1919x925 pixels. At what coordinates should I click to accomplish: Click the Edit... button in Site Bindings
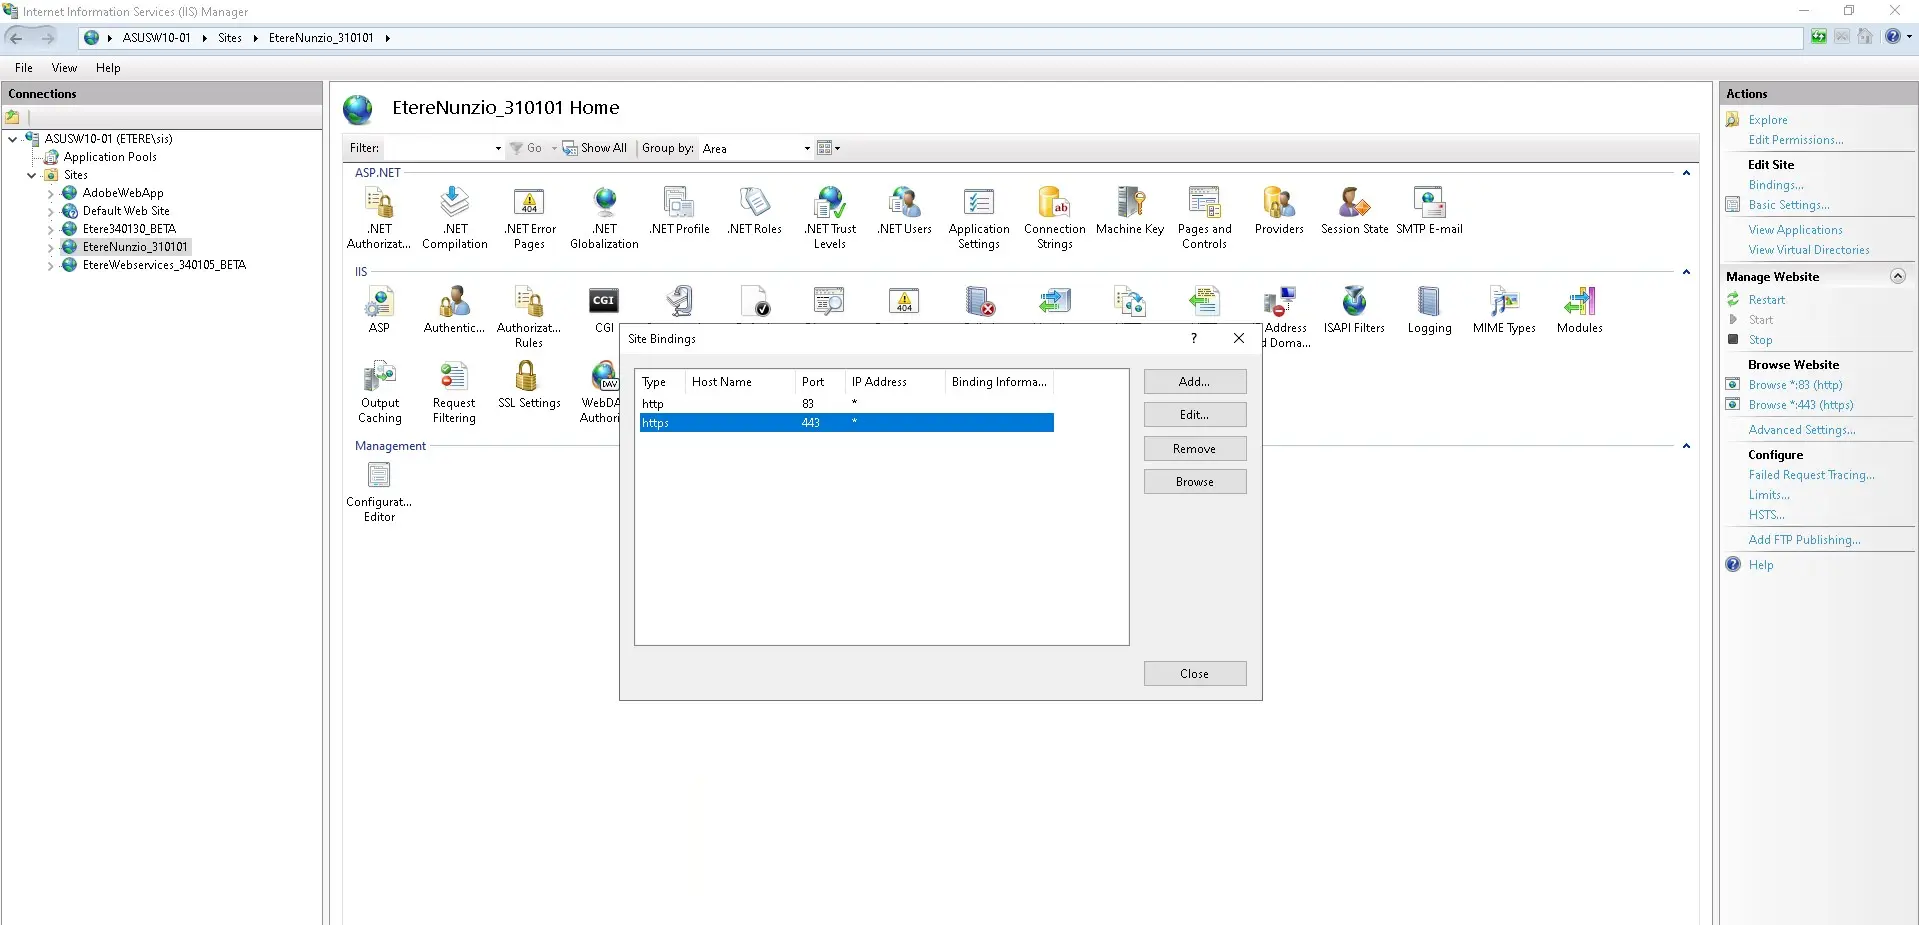click(x=1194, y=415)
